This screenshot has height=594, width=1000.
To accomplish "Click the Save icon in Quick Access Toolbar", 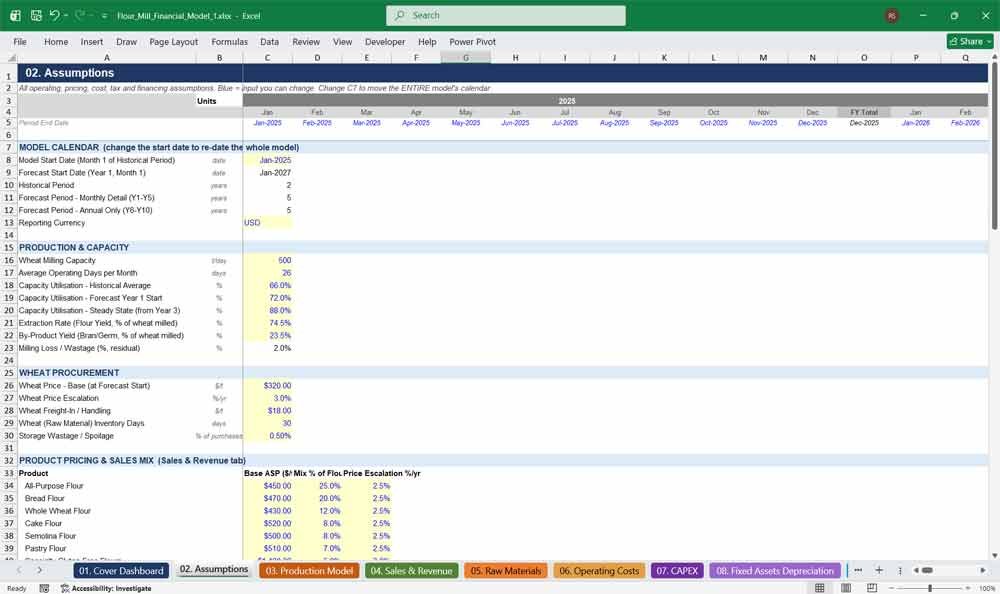I will pos(36,15).
